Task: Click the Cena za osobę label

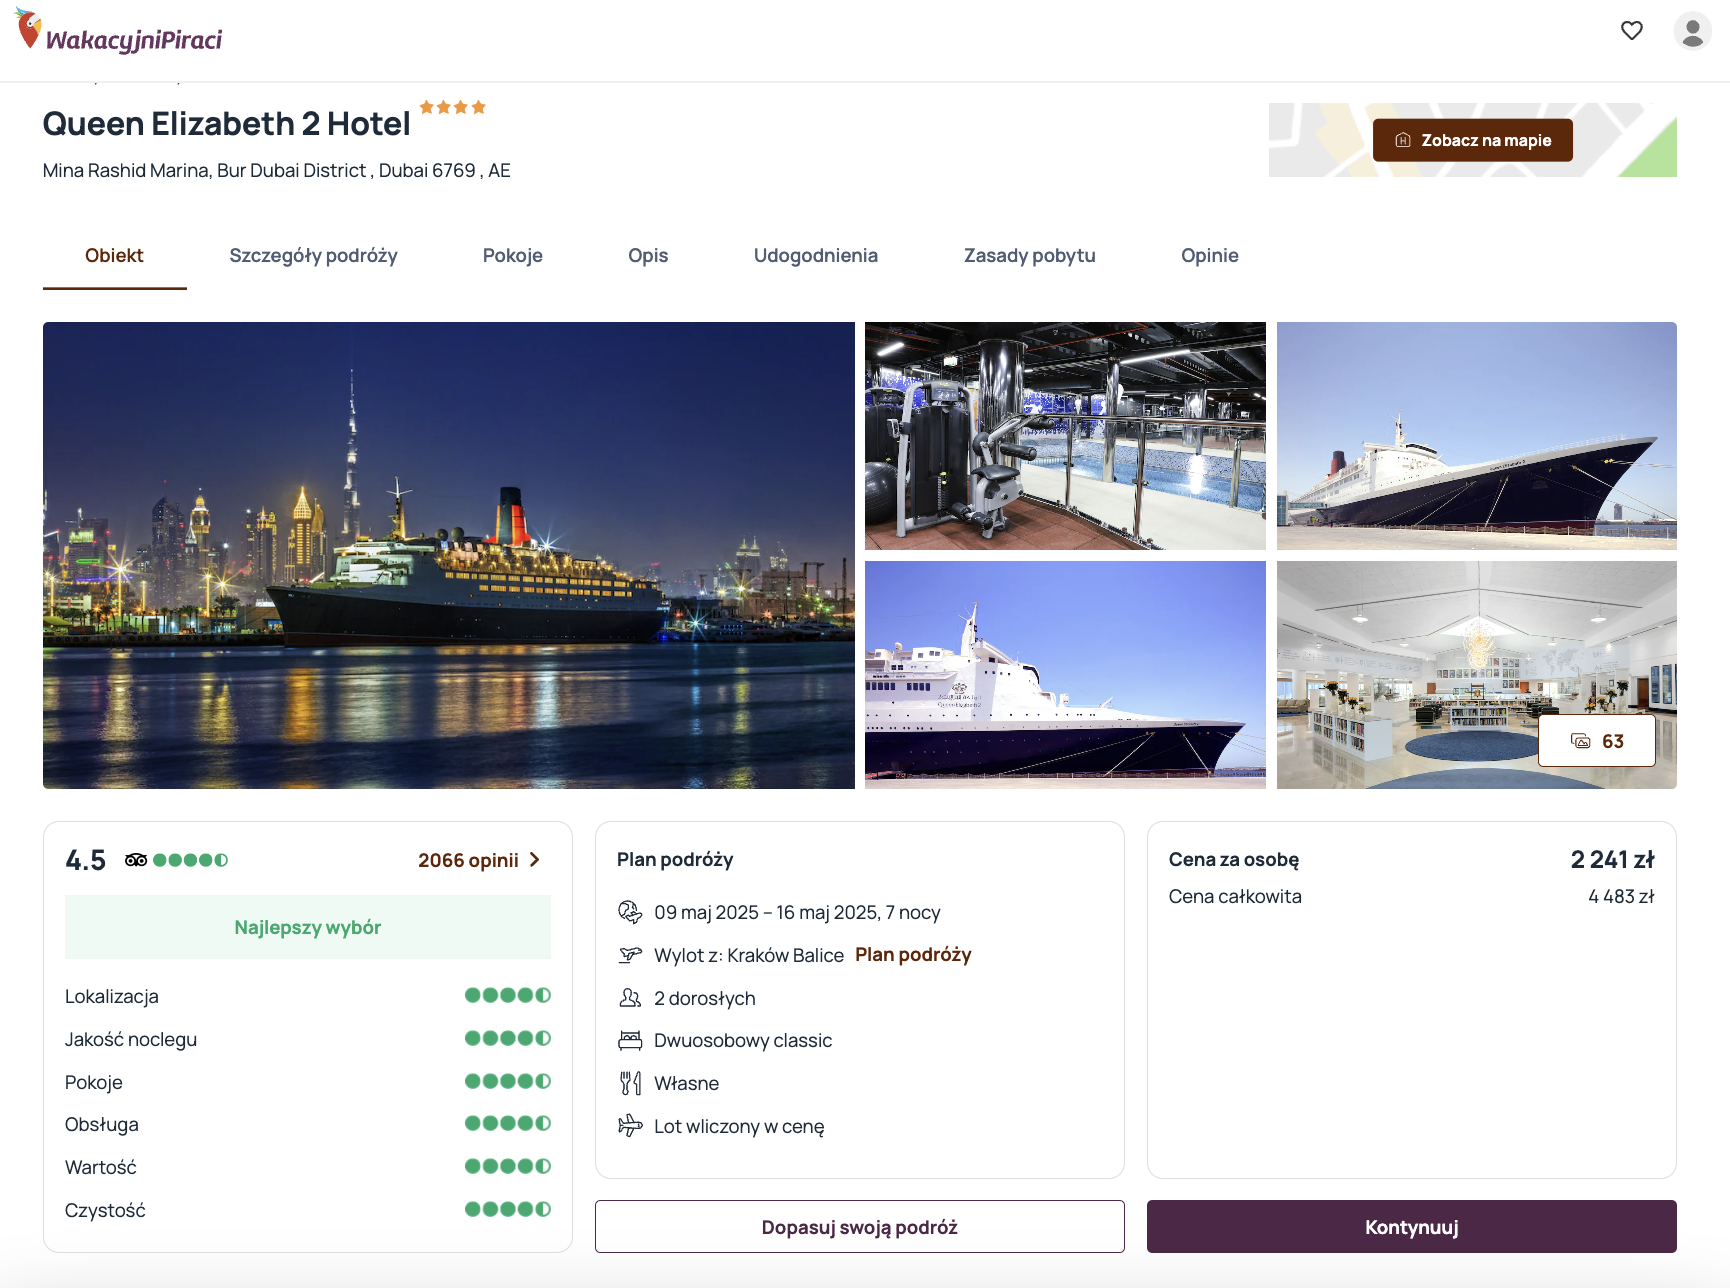Action: pyautogui.click(x=1234, y=860)
